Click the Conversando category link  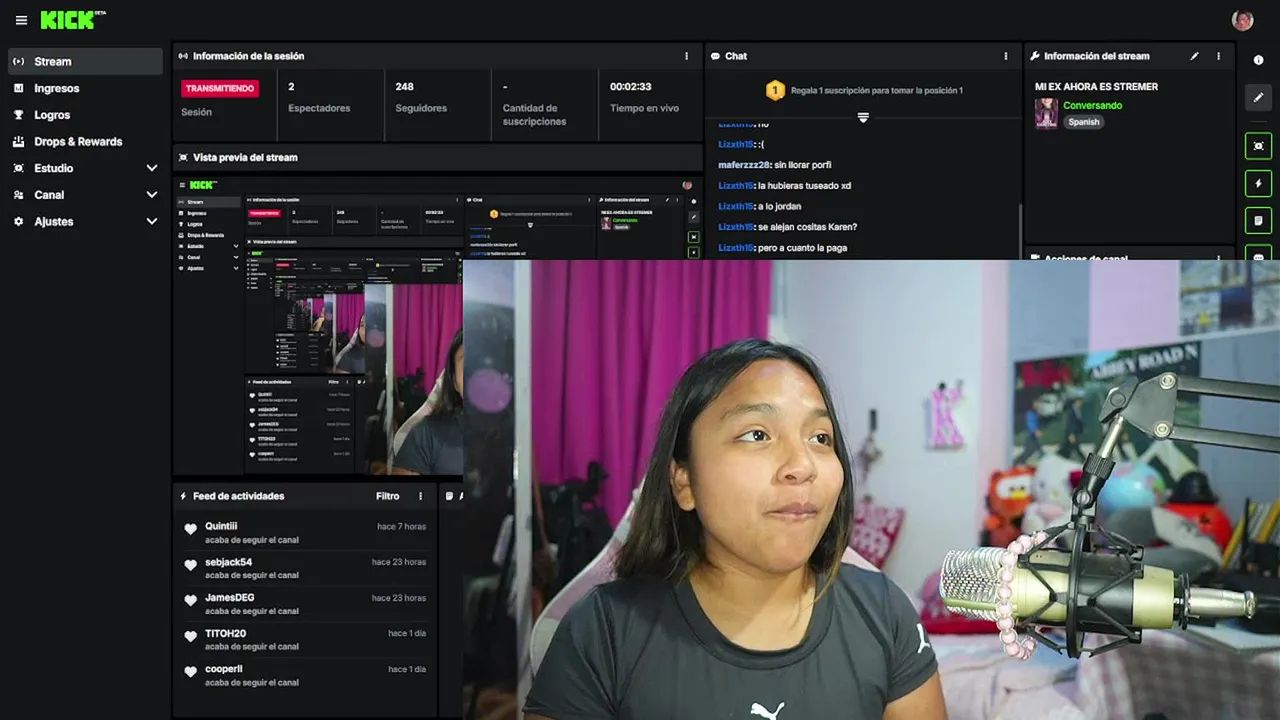[1092, 105]
